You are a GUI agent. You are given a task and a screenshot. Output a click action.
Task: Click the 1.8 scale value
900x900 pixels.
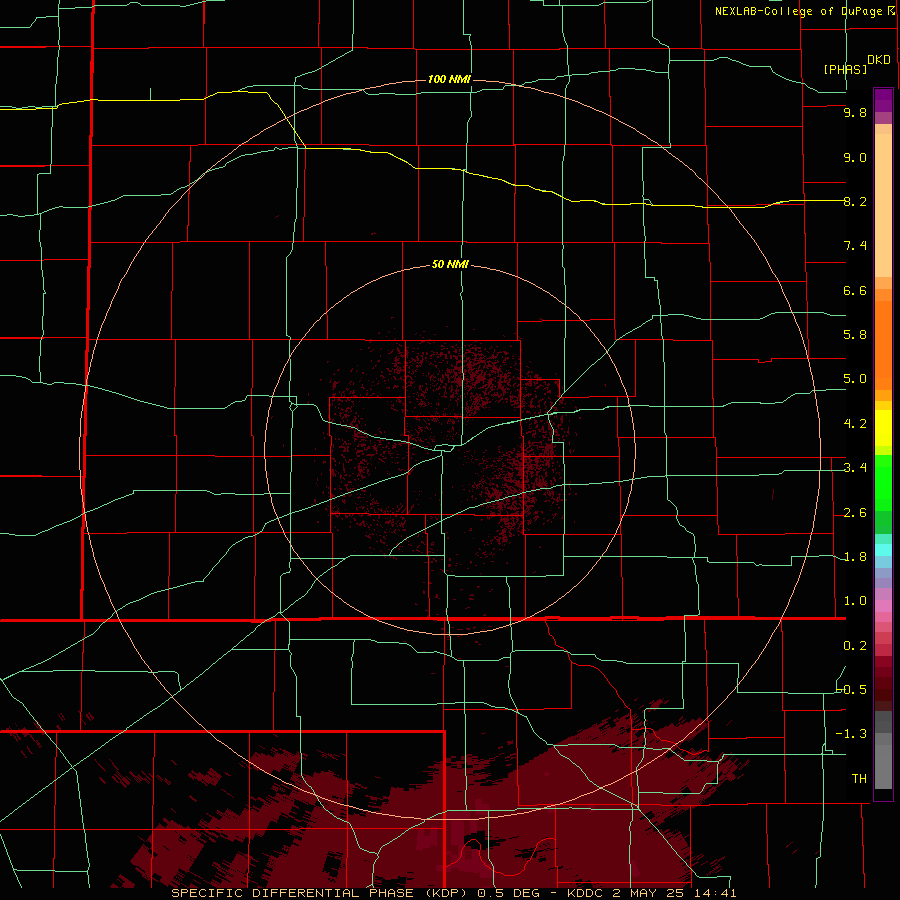coord(855,557)
